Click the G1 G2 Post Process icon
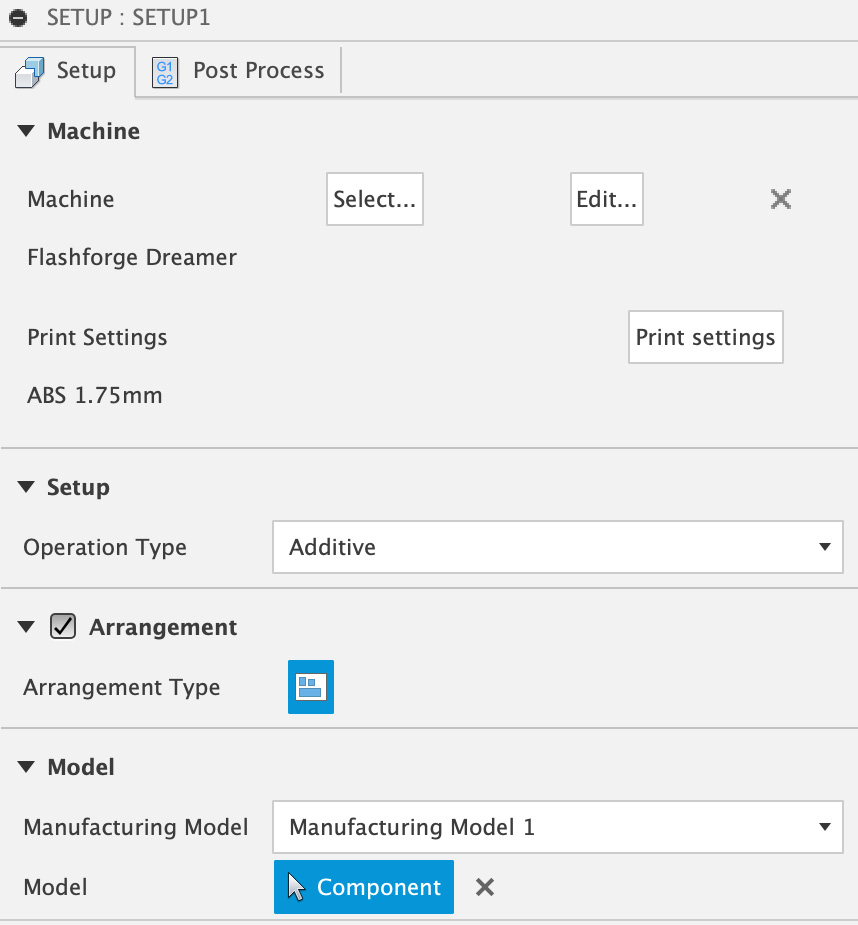858x925 pixels. click(165, 73)
